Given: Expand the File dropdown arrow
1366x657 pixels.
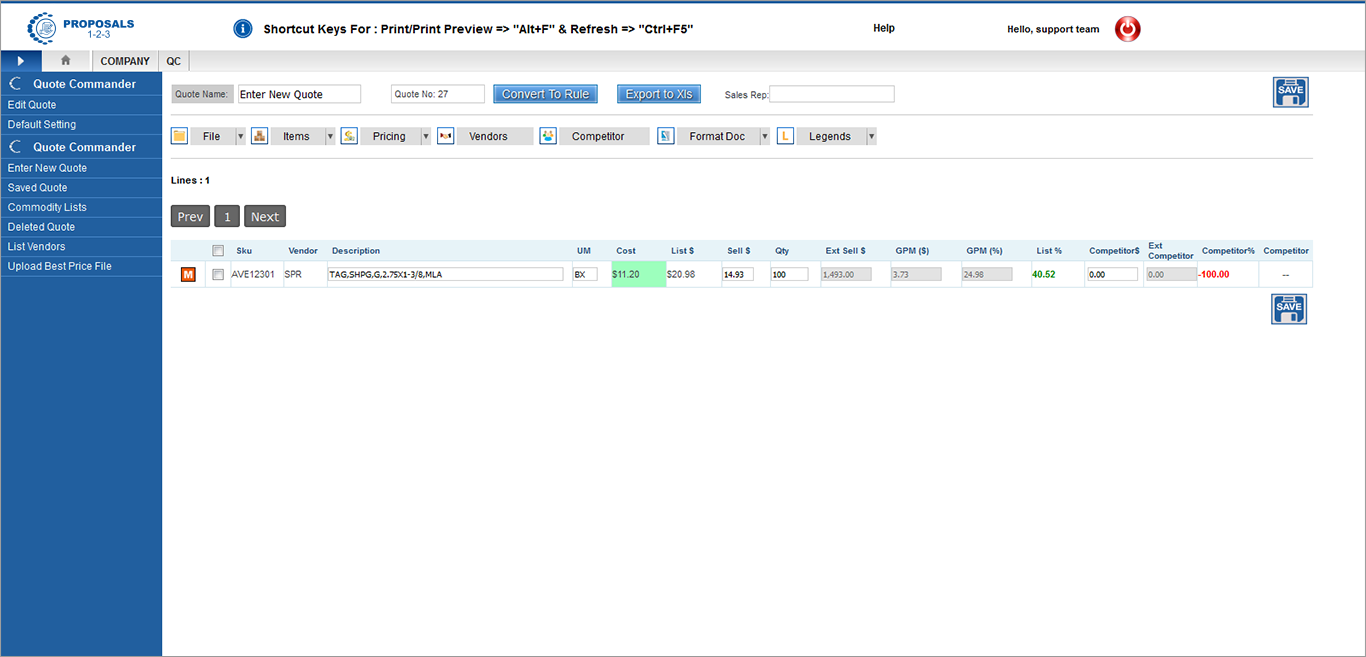Looking at the screenshot, I should point(240,136).
